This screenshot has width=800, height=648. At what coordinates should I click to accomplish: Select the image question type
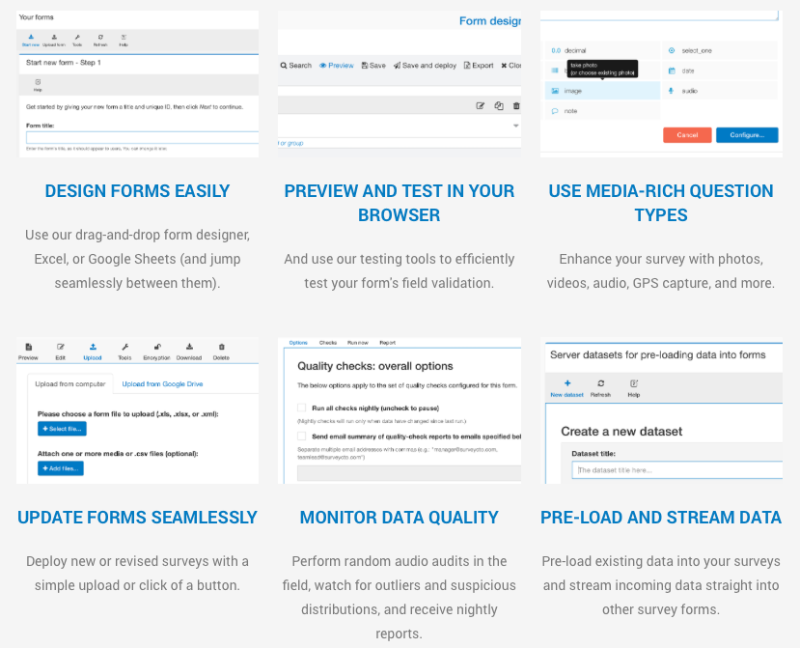pyautogui.click(x=603, y=91)
